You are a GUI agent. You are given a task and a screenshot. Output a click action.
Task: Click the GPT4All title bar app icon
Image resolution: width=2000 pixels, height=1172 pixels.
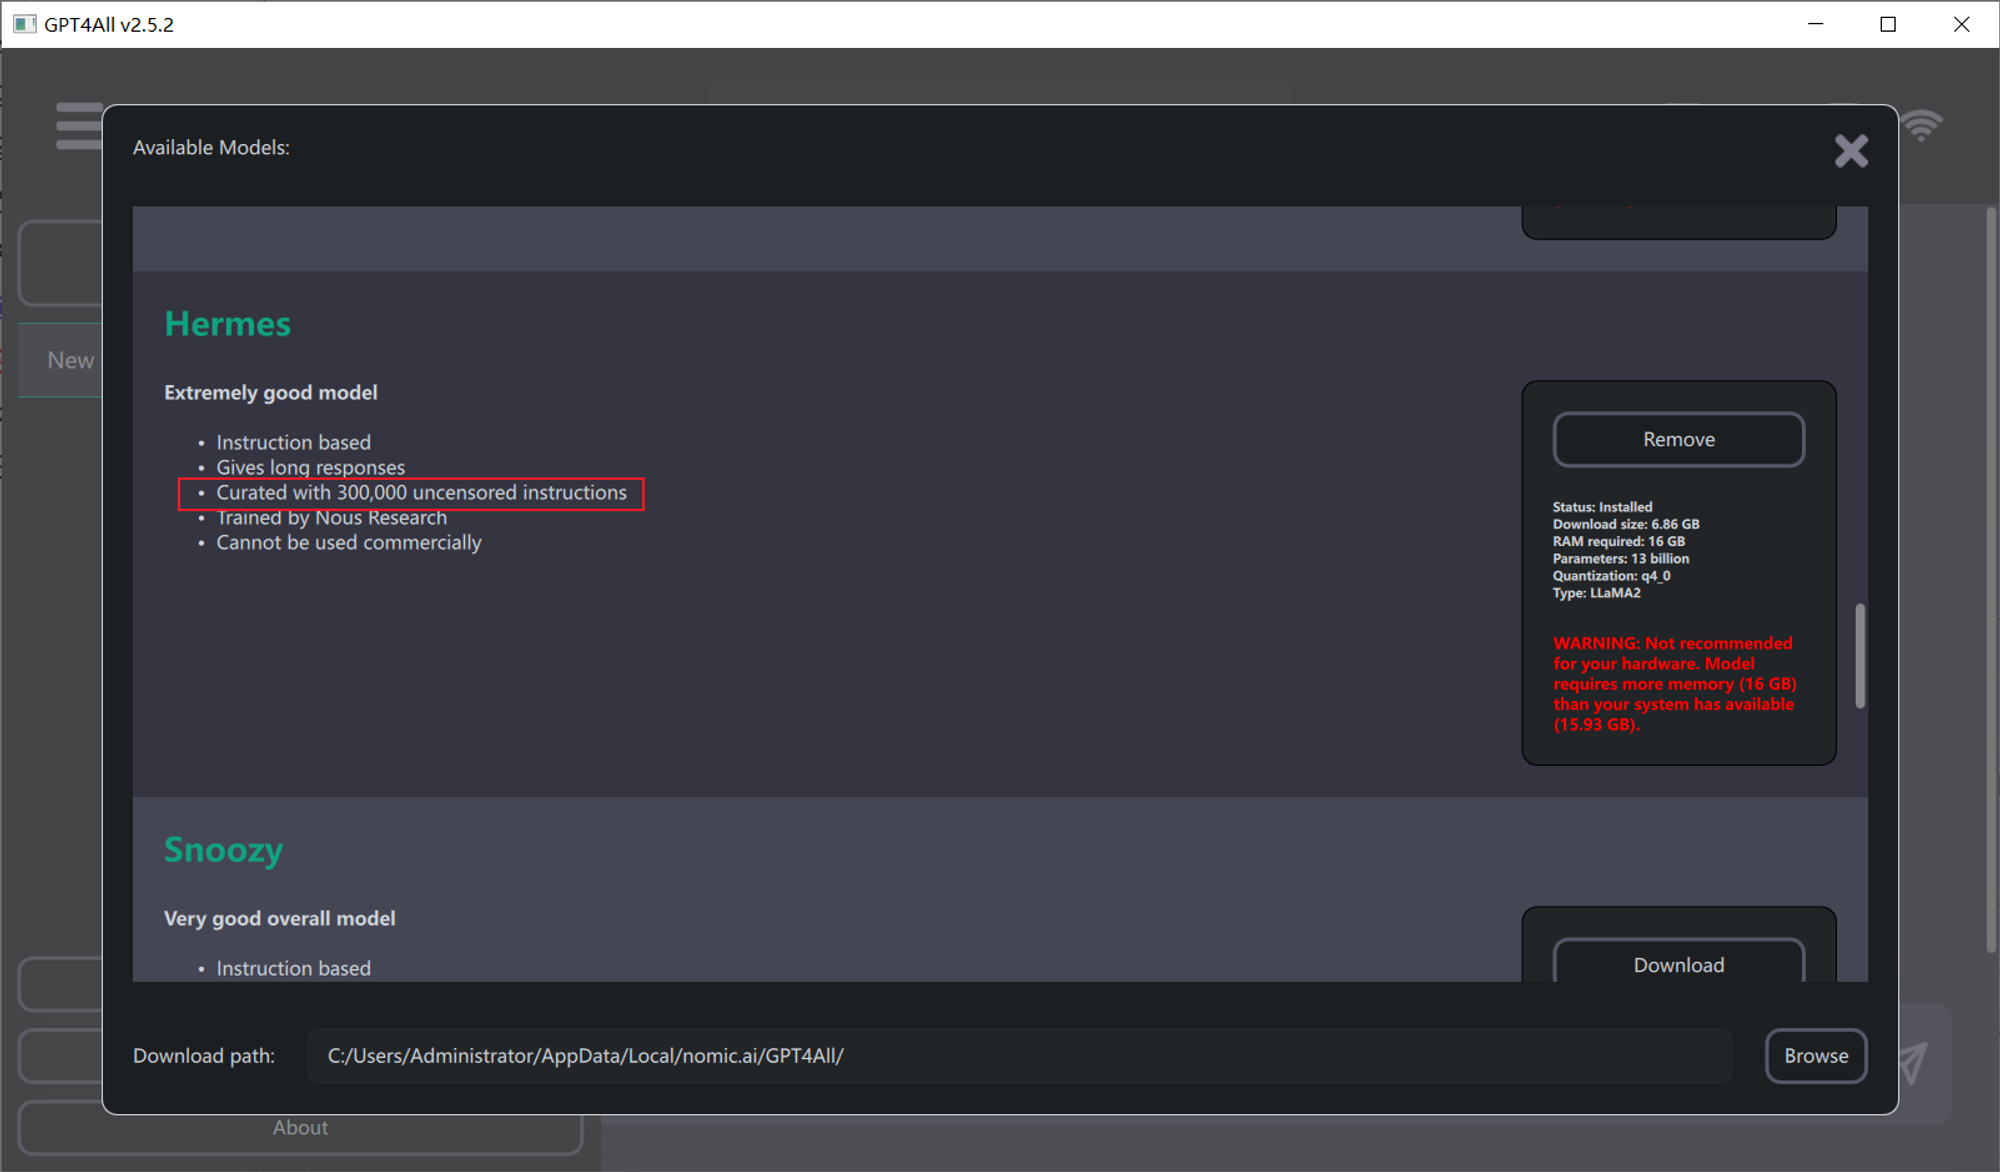click(x=24, y=24)
